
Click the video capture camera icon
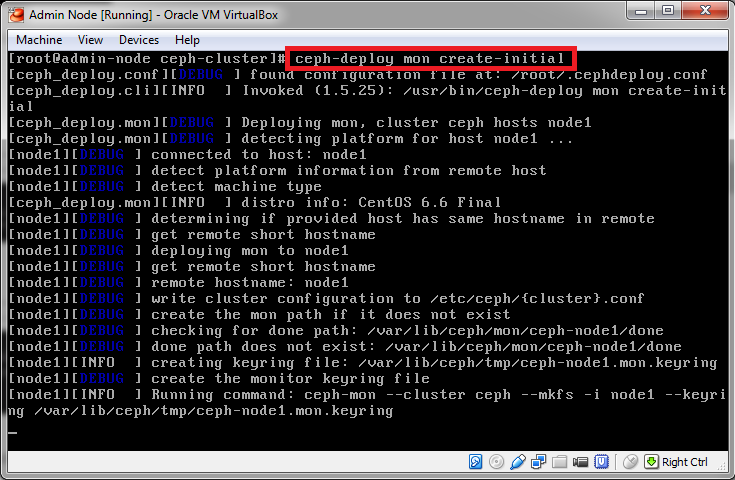pyautogui.click(x=580, y=462)
